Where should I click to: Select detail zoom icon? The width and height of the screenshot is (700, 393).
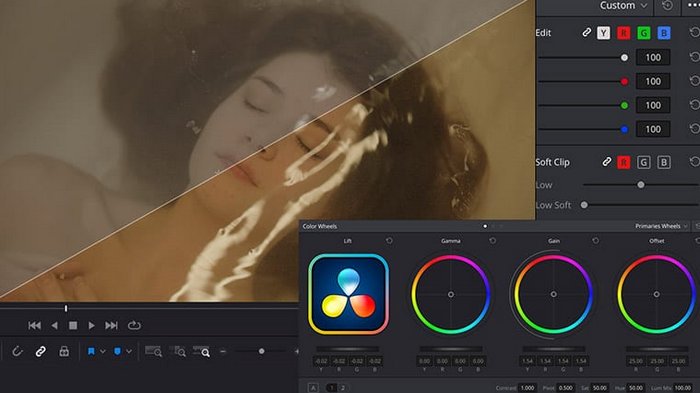[x=179, y=351]
